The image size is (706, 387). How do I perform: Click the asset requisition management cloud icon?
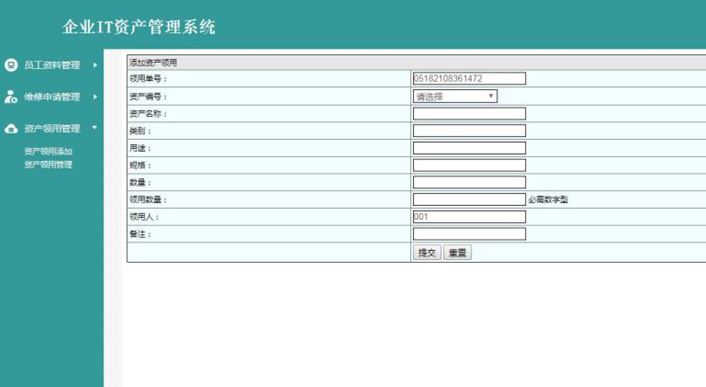click(x=11, y=129)
